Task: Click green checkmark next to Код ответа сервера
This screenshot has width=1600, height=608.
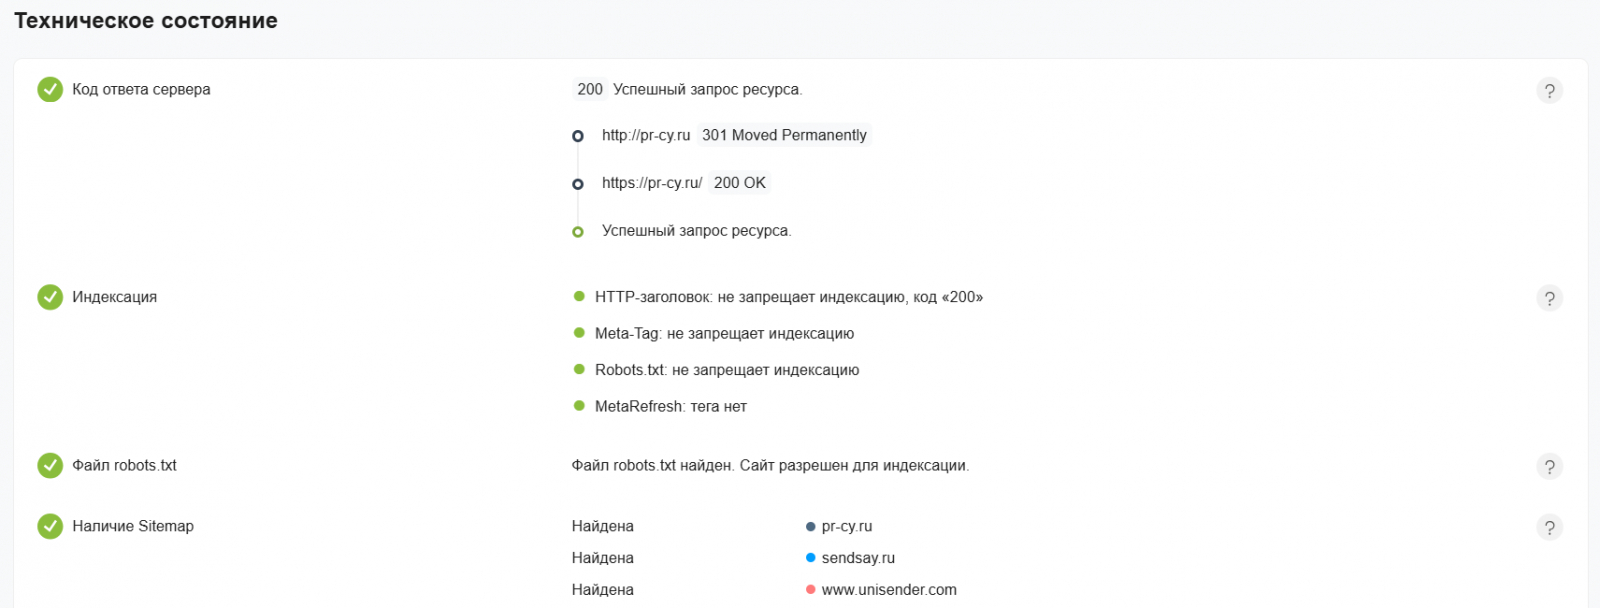Action: (x=50, y=90)
